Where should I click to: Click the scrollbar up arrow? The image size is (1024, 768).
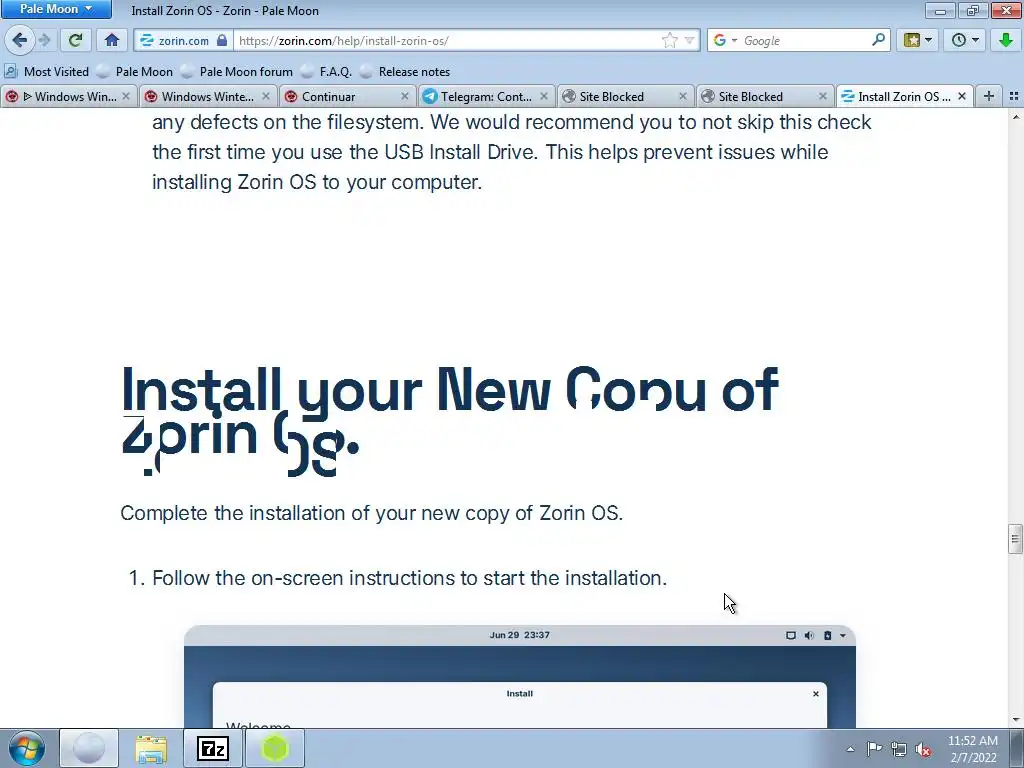(1015, 117)
